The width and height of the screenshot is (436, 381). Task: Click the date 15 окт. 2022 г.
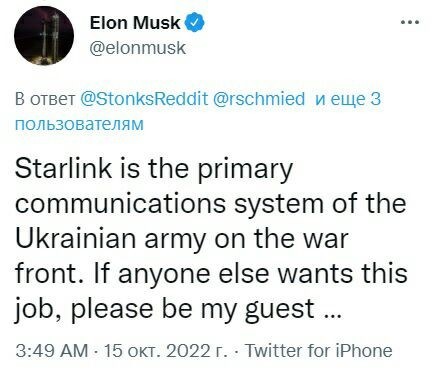167,351
